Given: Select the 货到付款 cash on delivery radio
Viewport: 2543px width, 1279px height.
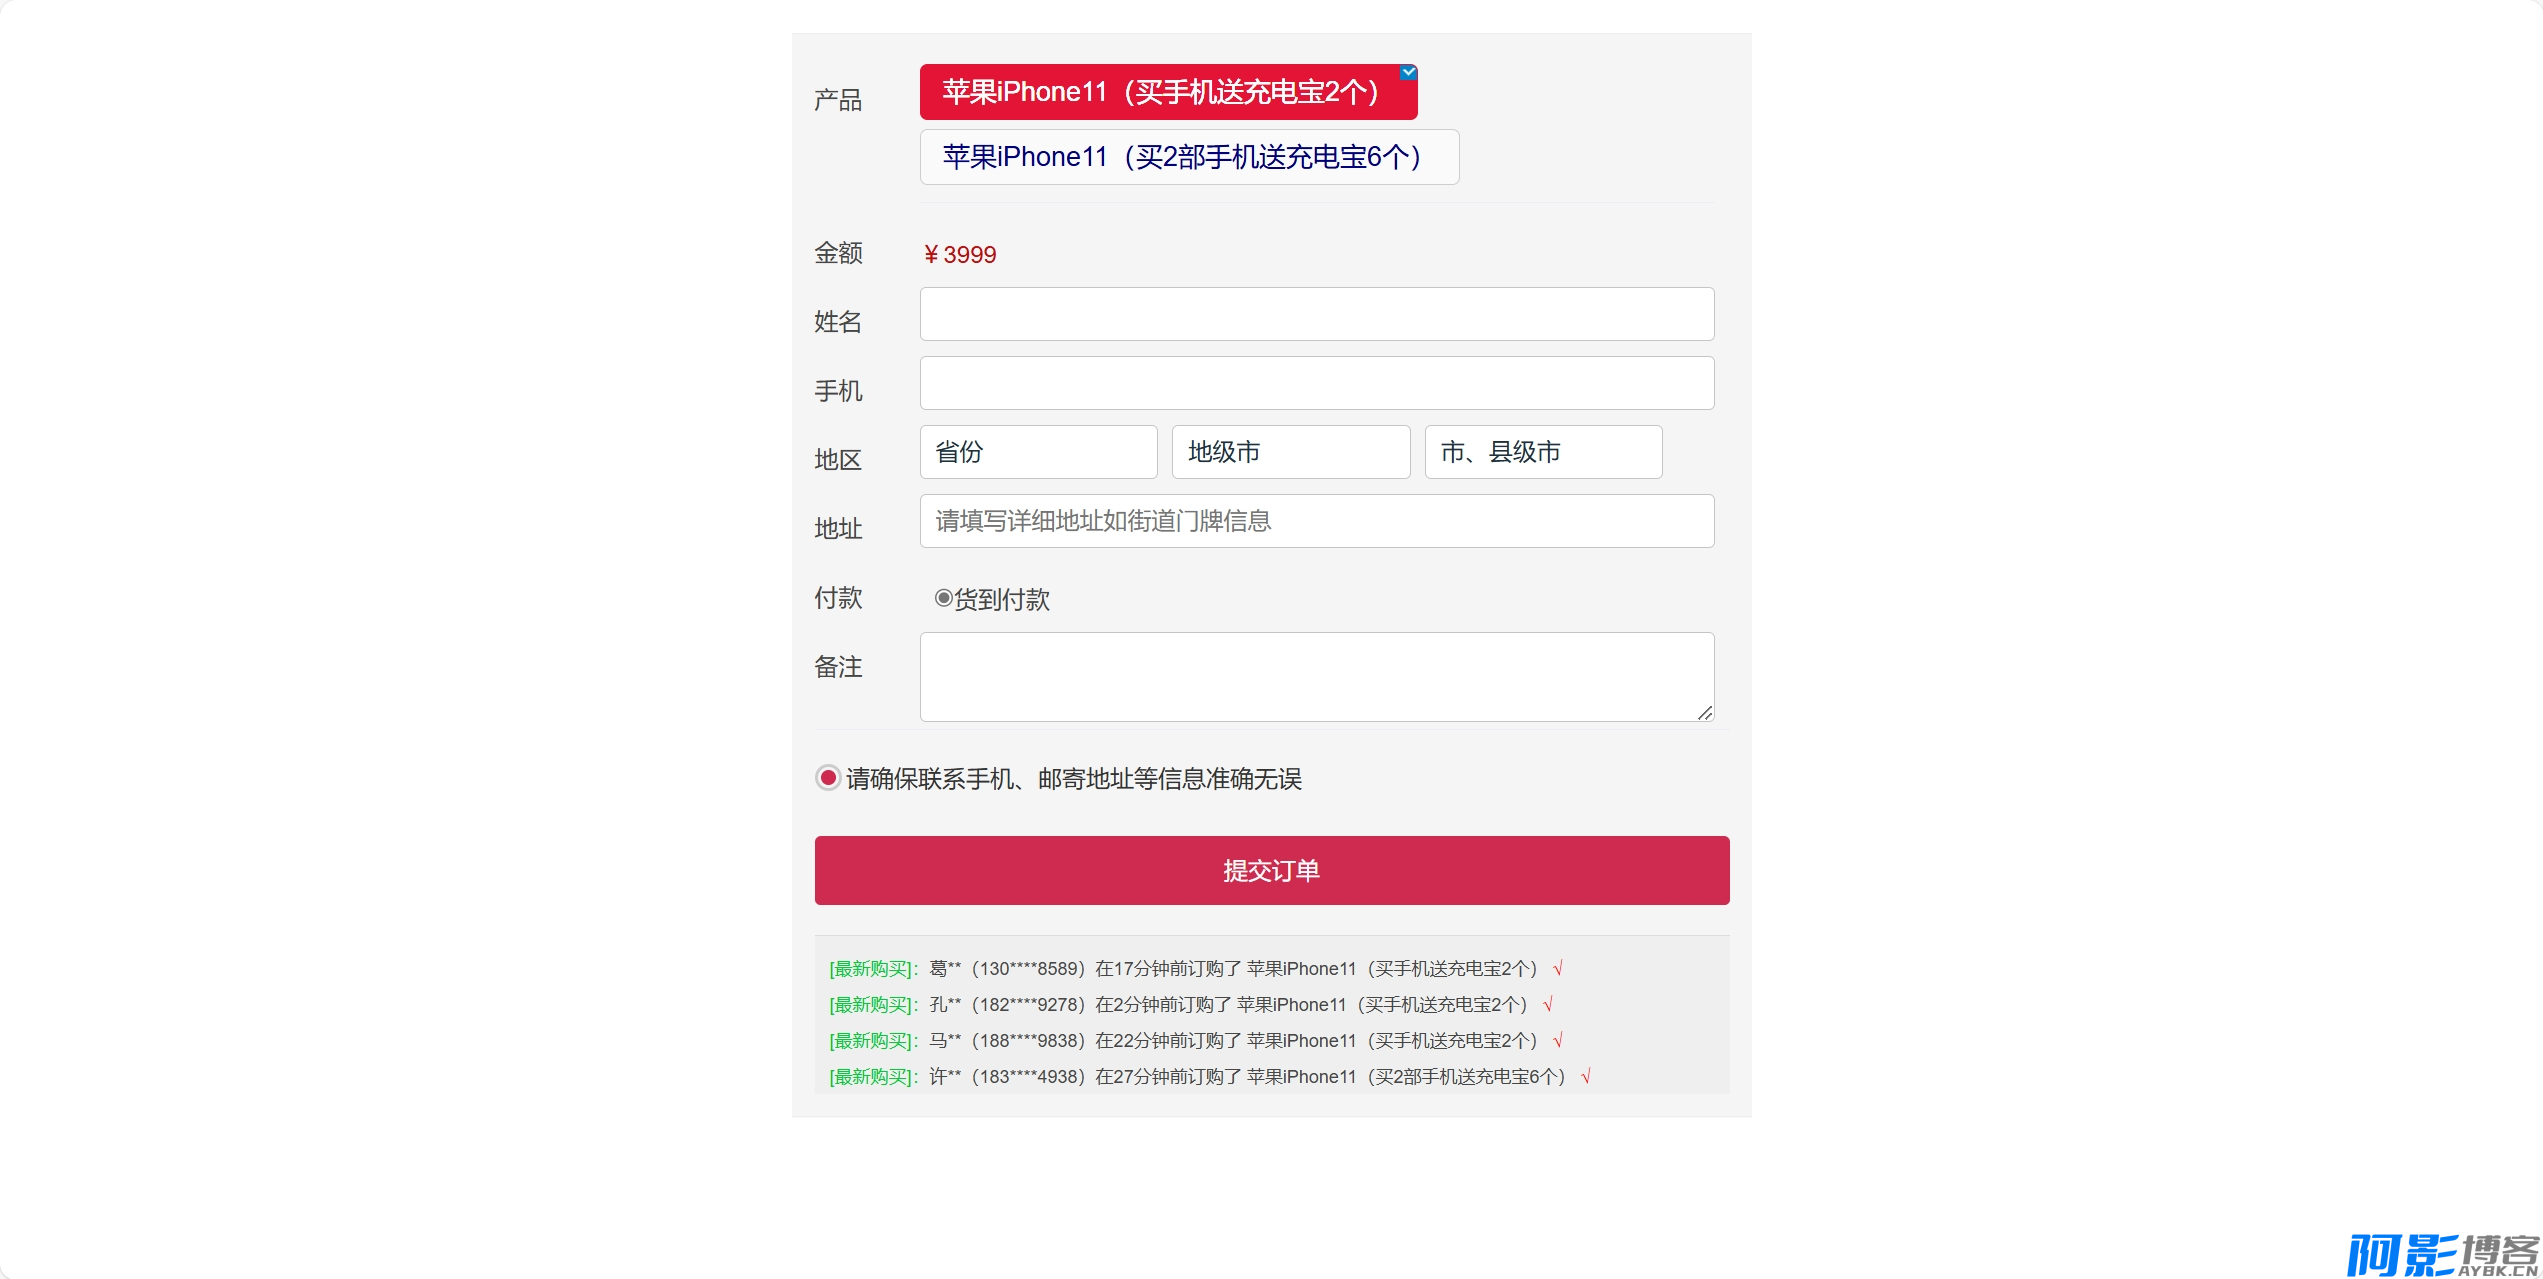Looking at the screenshot, I should (x=943, y=598).
